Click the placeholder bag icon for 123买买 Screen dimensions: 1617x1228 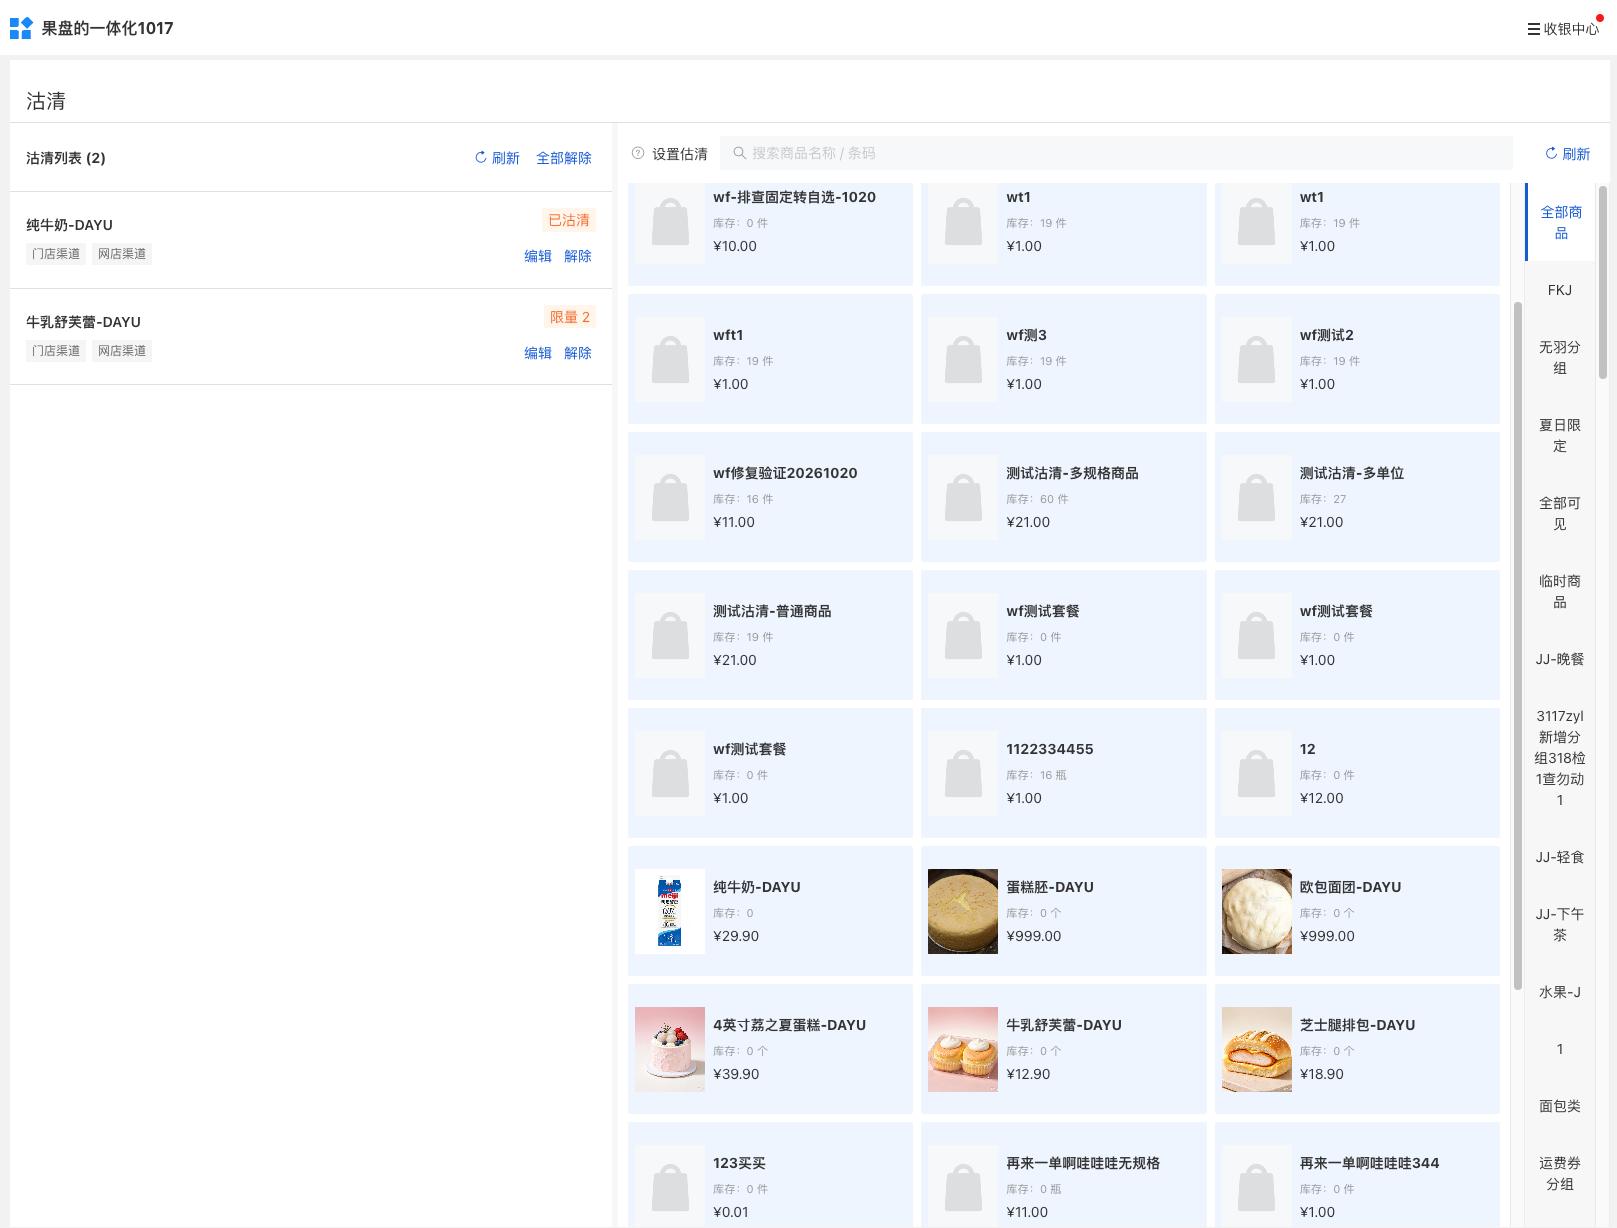click(x=670, y=1187)
